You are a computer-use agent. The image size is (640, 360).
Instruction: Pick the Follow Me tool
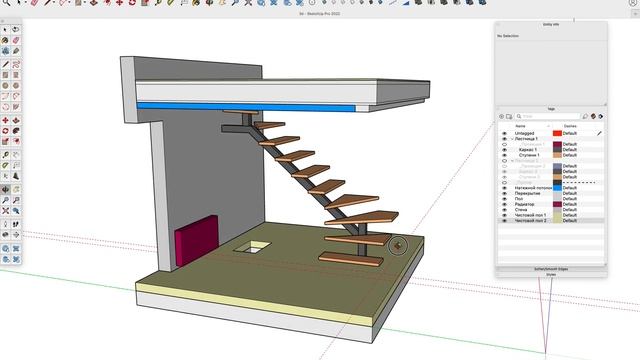[x=16, y=131]
